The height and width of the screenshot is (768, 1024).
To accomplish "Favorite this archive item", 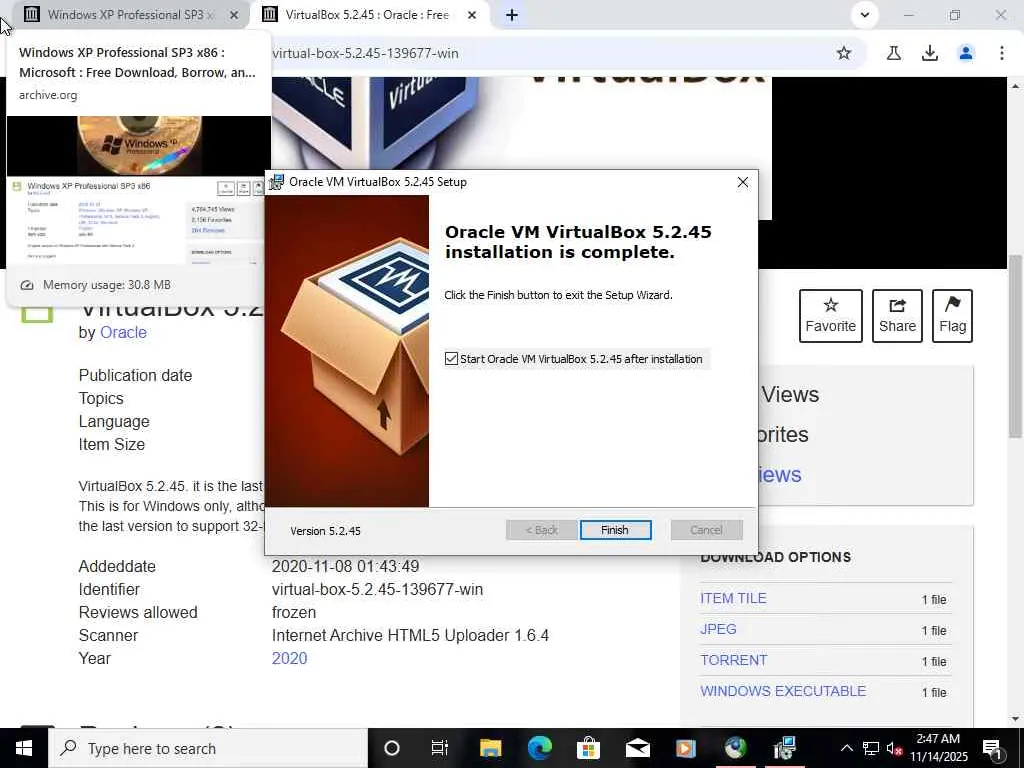I will point(831,316).
